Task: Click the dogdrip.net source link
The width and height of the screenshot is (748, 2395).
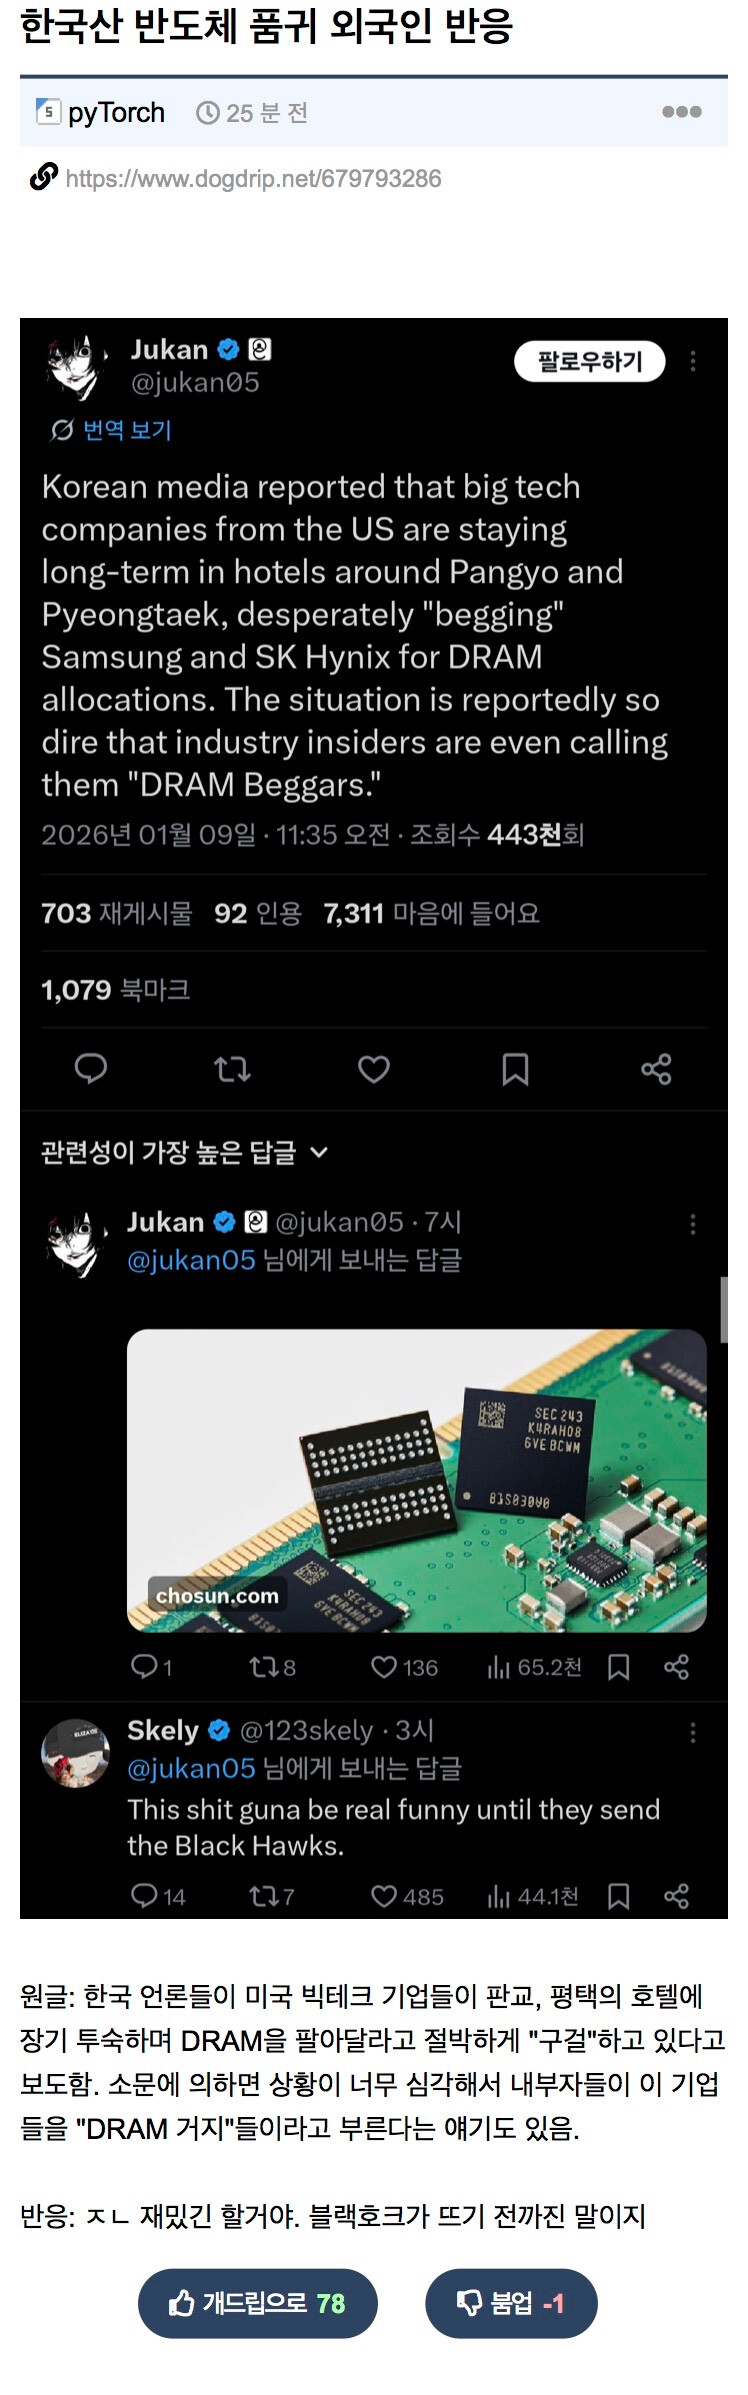Action: pyautogui.click(x=253, y=179)
